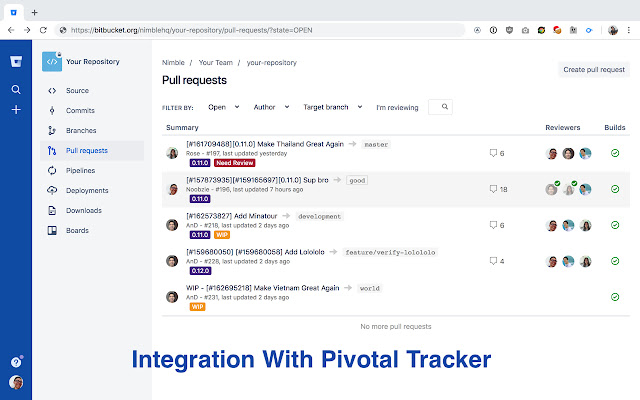Click comment icon on Make Thailand row
Screen dimensions: 640x400
pos(493,153)
